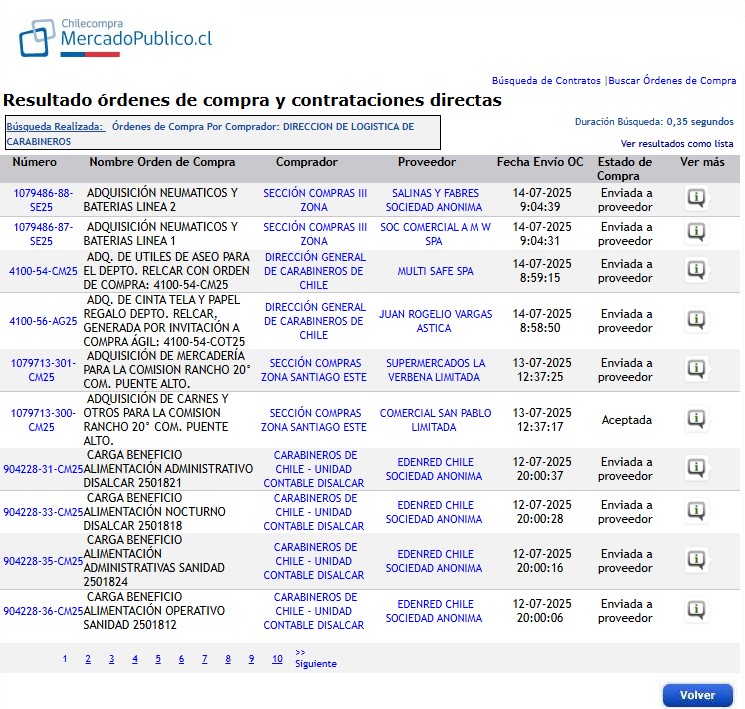
Task: Open order number 1079486-87-SE25
Action: pyautogui.click(x=43, y=234)
